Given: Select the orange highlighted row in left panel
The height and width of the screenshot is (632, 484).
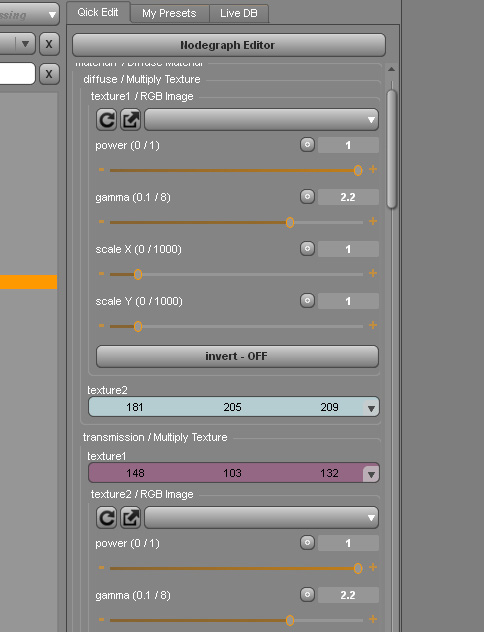Looking at the screenshot, I should [x=28, y=282].
